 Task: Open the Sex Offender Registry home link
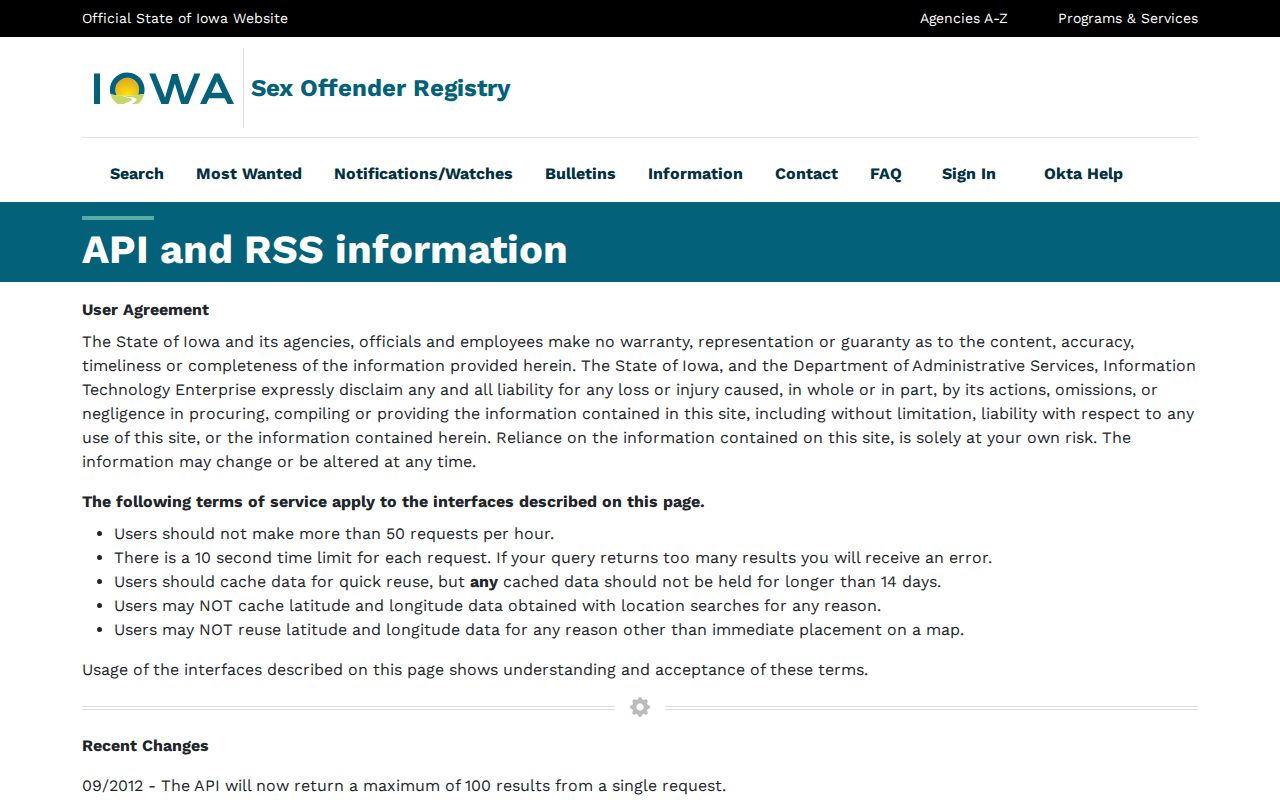pyautogui.click(x=380, y=88)
